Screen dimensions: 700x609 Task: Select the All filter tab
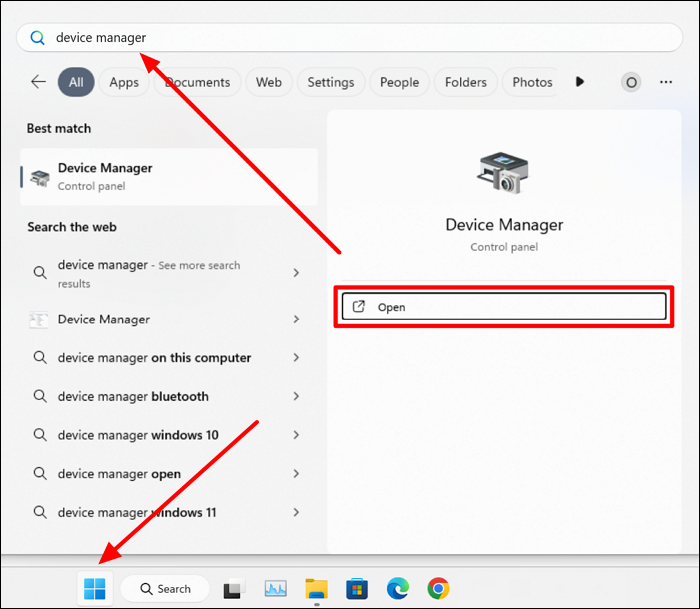click(76, 82)
